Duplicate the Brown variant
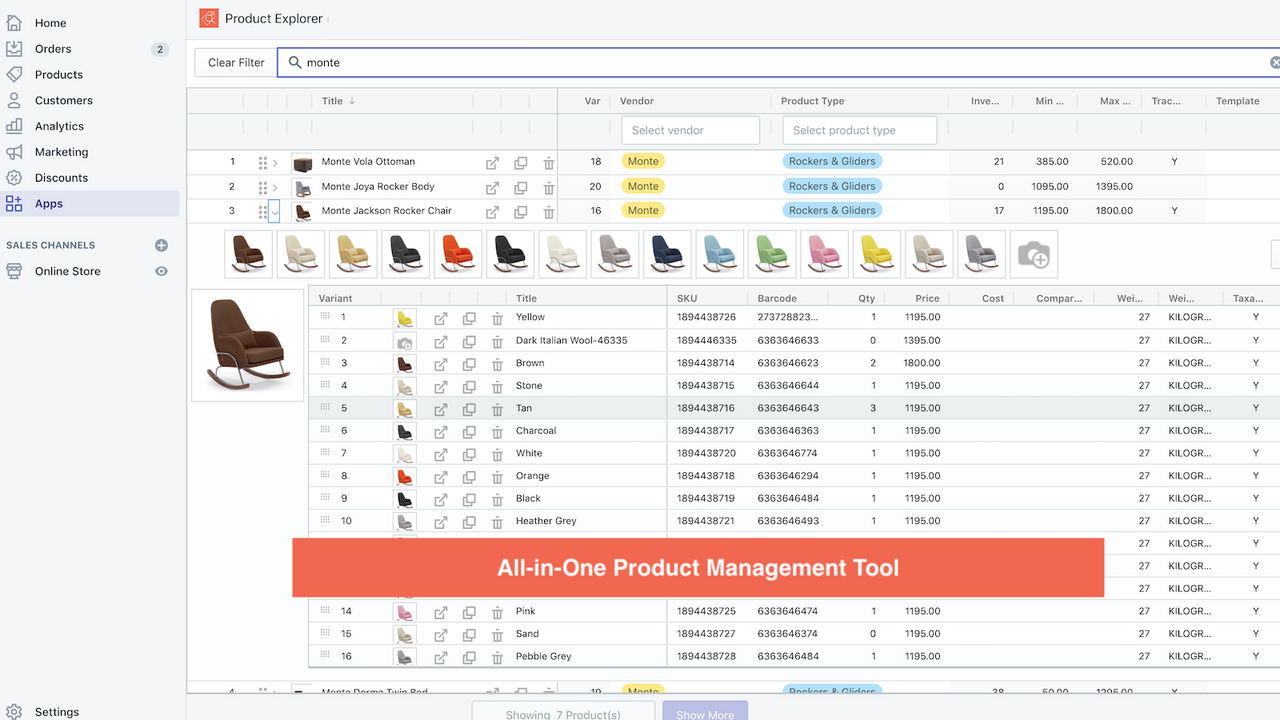 coord(469,363)
